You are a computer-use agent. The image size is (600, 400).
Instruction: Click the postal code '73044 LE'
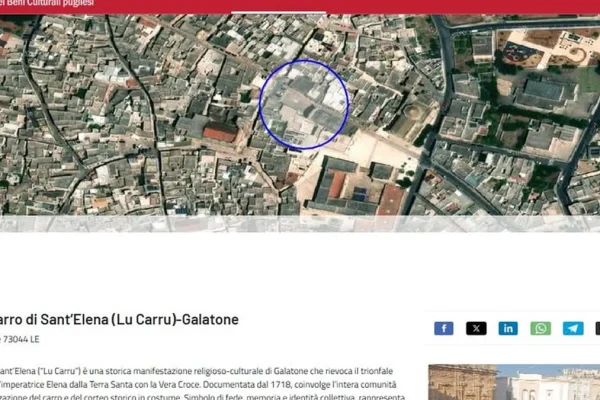pos(21,339)
